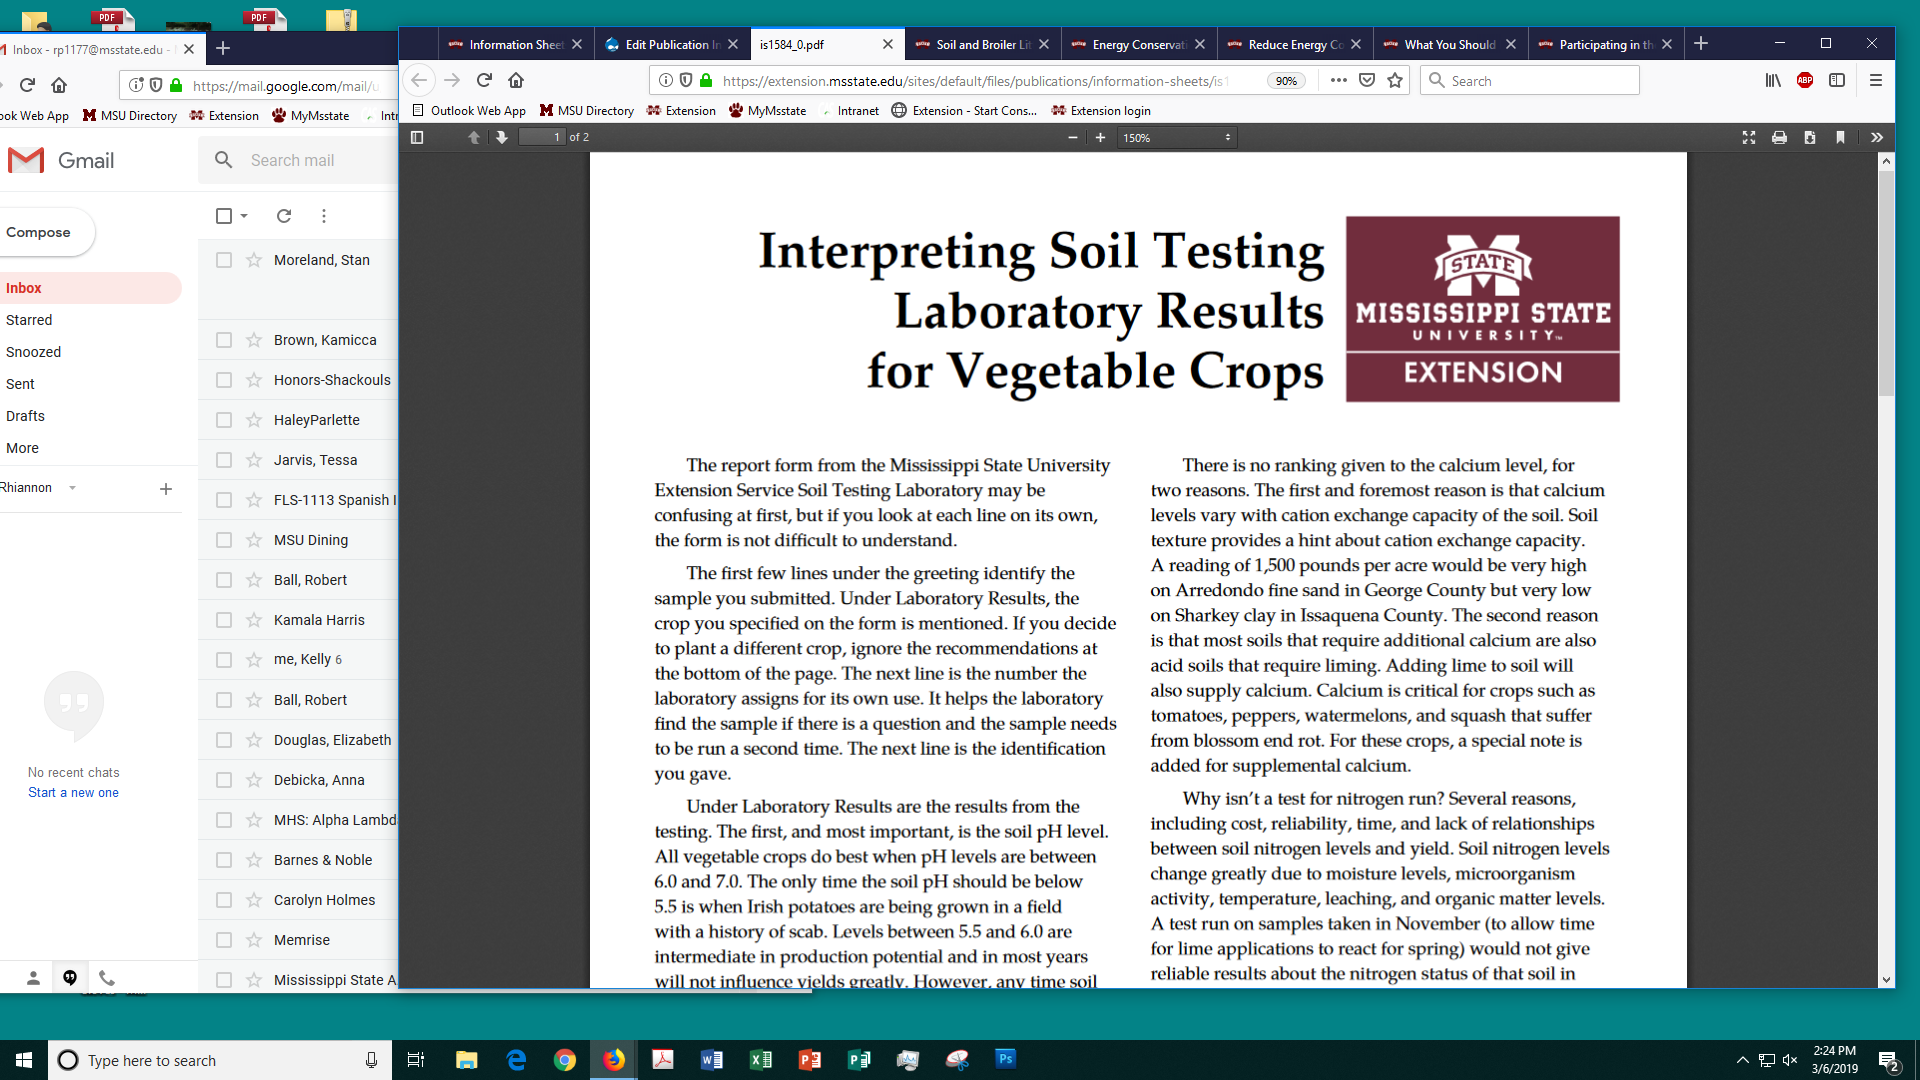Open the Drafts folder in Gmail
Viewport: 1920px width, 1080px height.
[x=25, y=416]
